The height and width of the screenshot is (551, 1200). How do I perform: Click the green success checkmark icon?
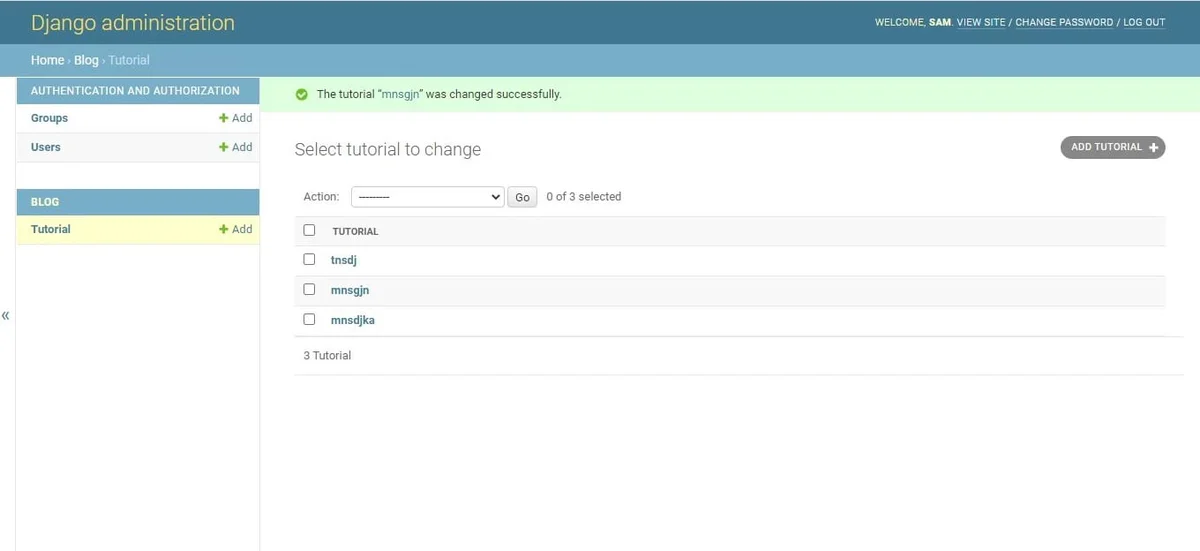click(x=301, y=94)
